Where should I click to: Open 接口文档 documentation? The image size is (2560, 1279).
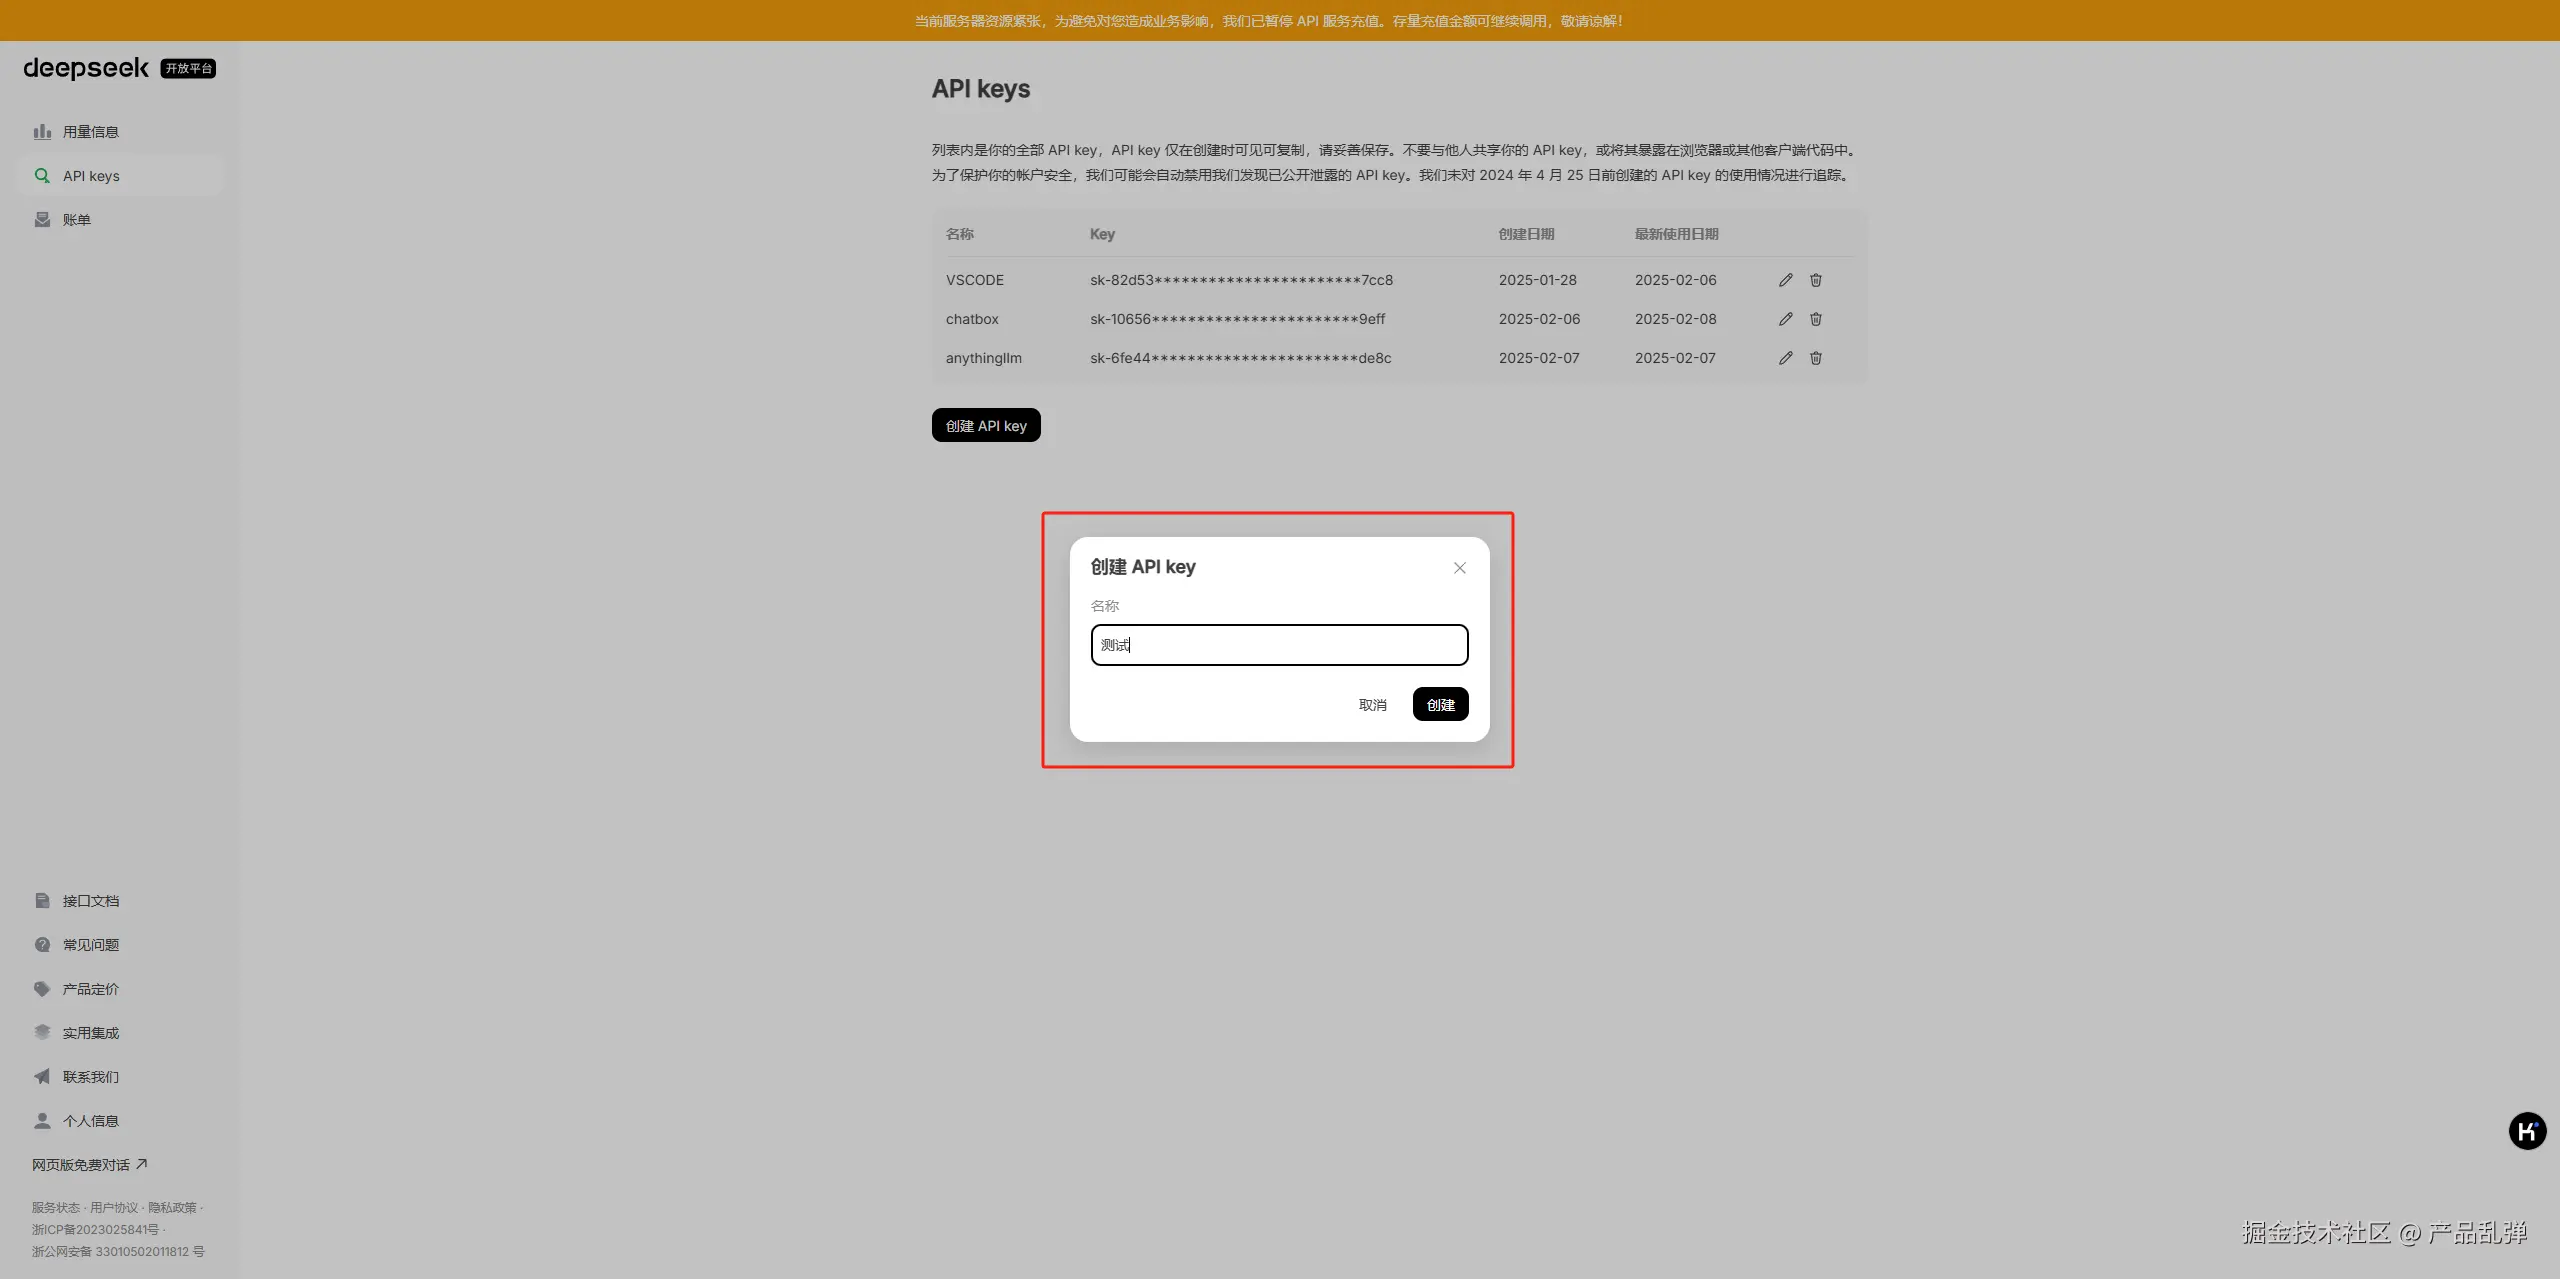pyautogui.click(x=90, y=901)
